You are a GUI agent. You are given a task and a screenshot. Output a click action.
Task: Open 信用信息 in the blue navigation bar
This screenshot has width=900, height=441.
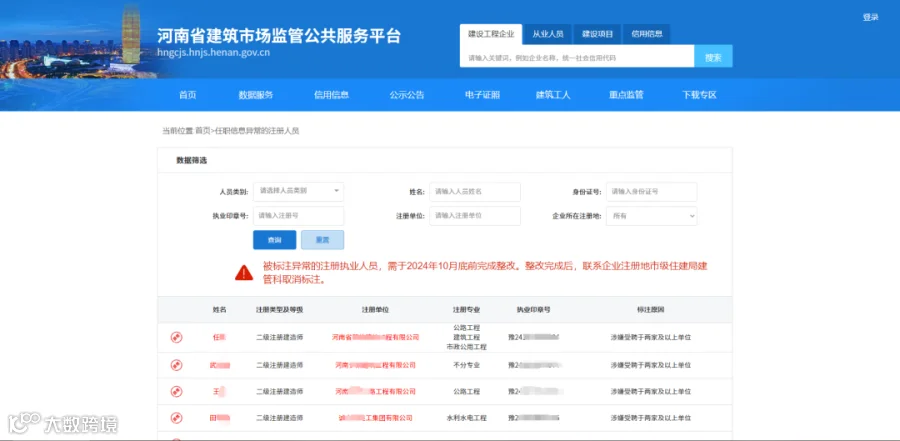coord(331,95)
